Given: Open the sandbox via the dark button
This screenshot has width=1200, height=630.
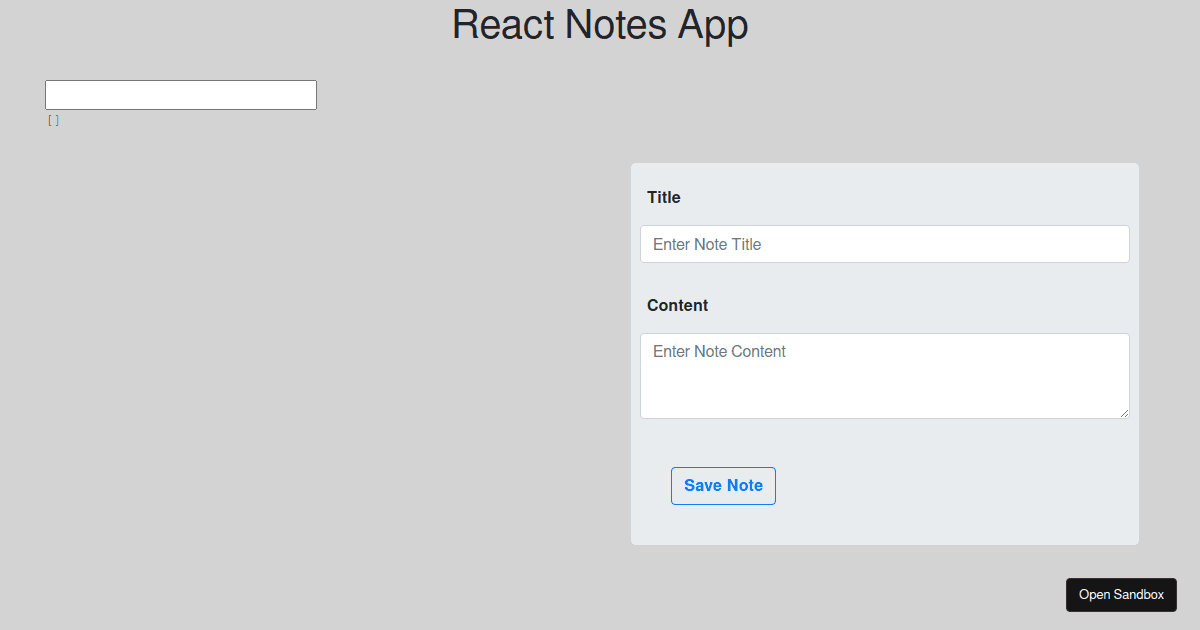Looking at the screenshot, I should click(1121, 594).
